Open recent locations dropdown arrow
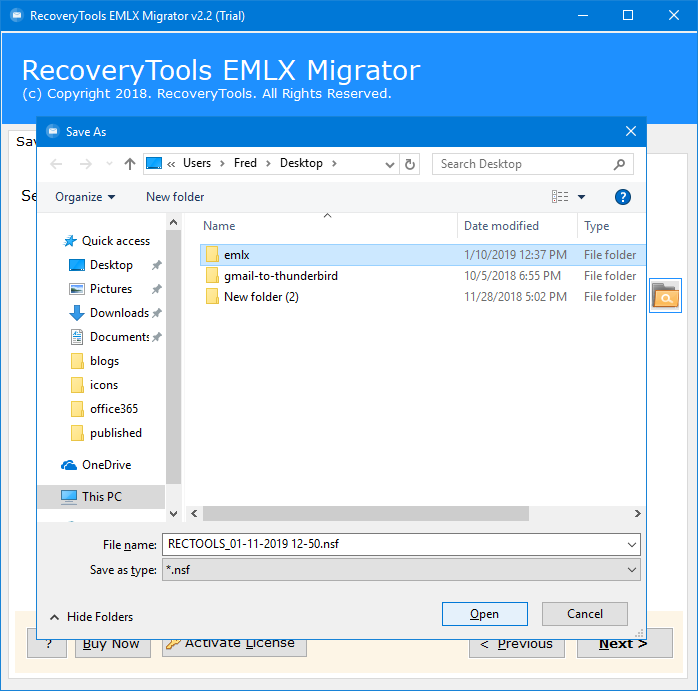The height and width of the screenshot is (691, 698). [109, 164]
